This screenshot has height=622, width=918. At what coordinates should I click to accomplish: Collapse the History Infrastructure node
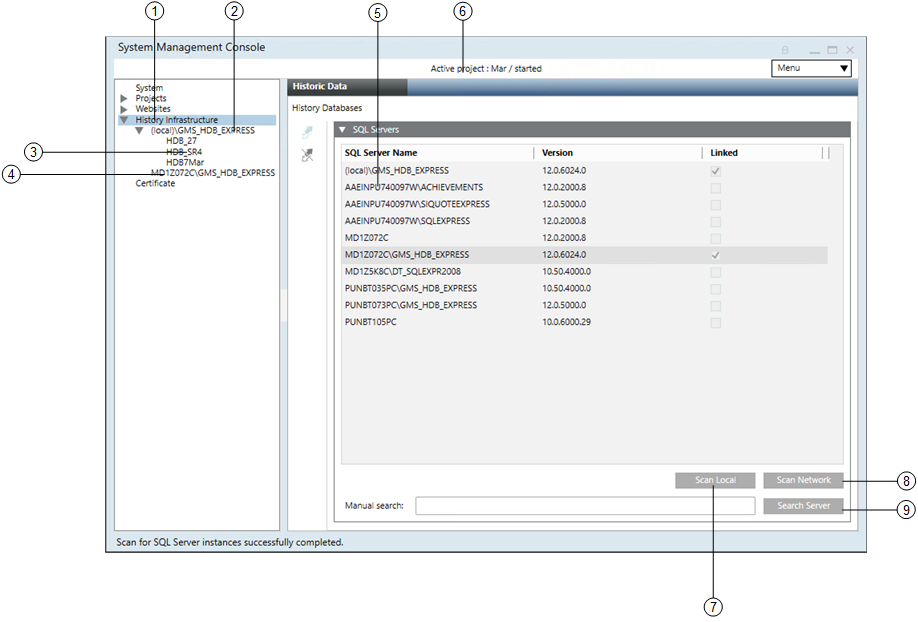(x=124, y=120)
